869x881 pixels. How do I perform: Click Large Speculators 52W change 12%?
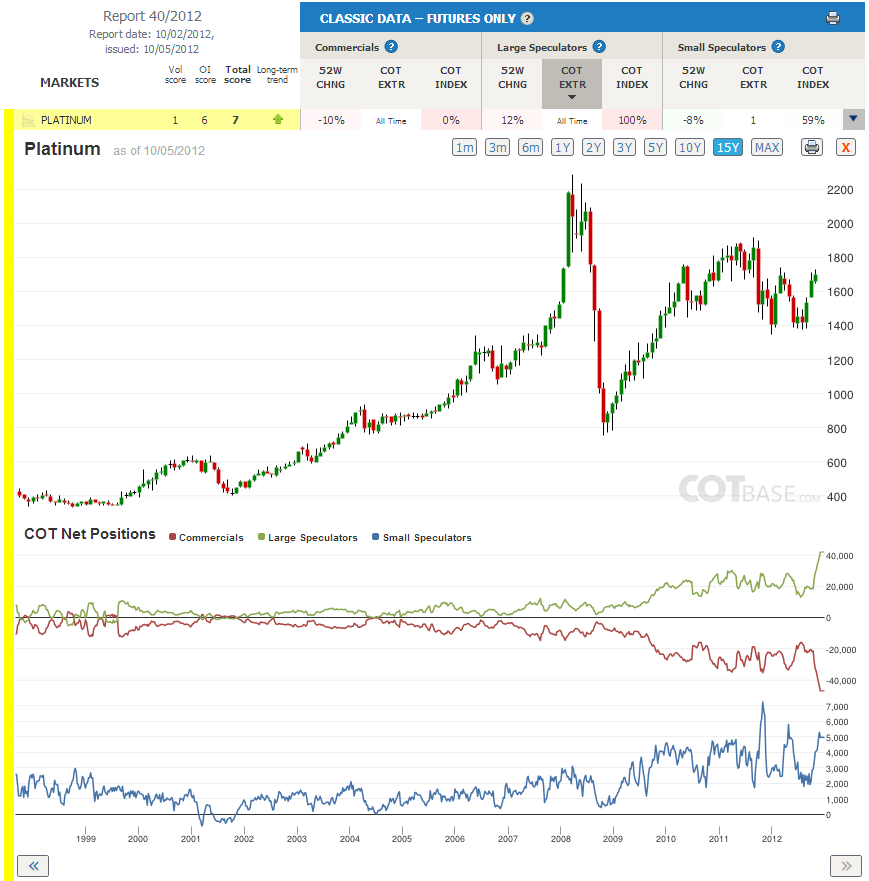pyautogui.click(x=512, y=120)
